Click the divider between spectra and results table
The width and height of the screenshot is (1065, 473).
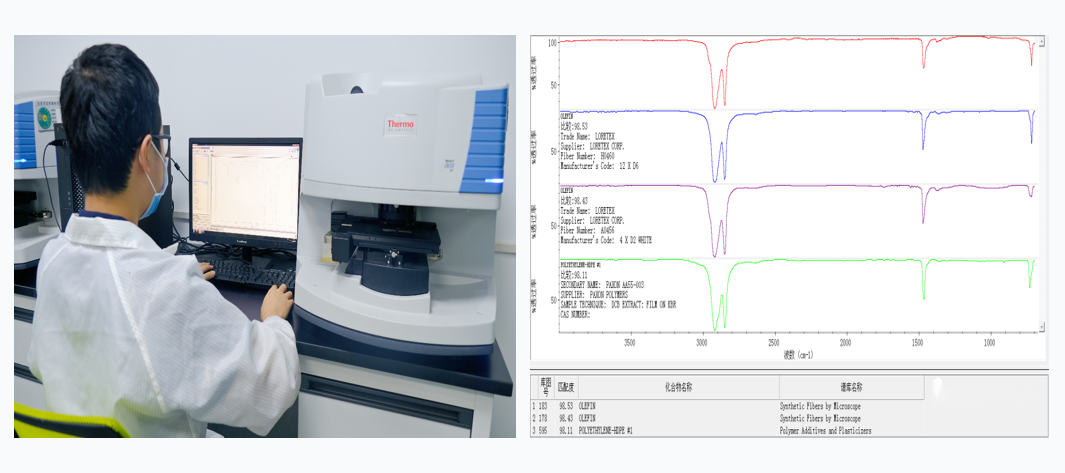[x=790, y=368]
